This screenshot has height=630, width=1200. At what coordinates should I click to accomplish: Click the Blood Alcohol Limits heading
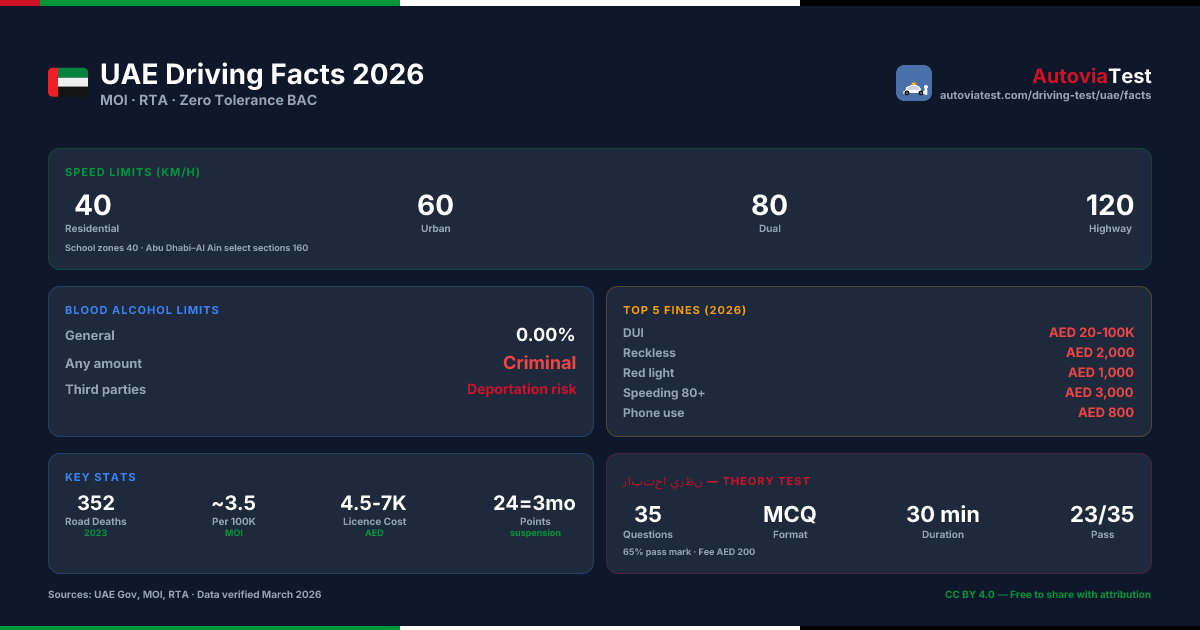(142, 310)
